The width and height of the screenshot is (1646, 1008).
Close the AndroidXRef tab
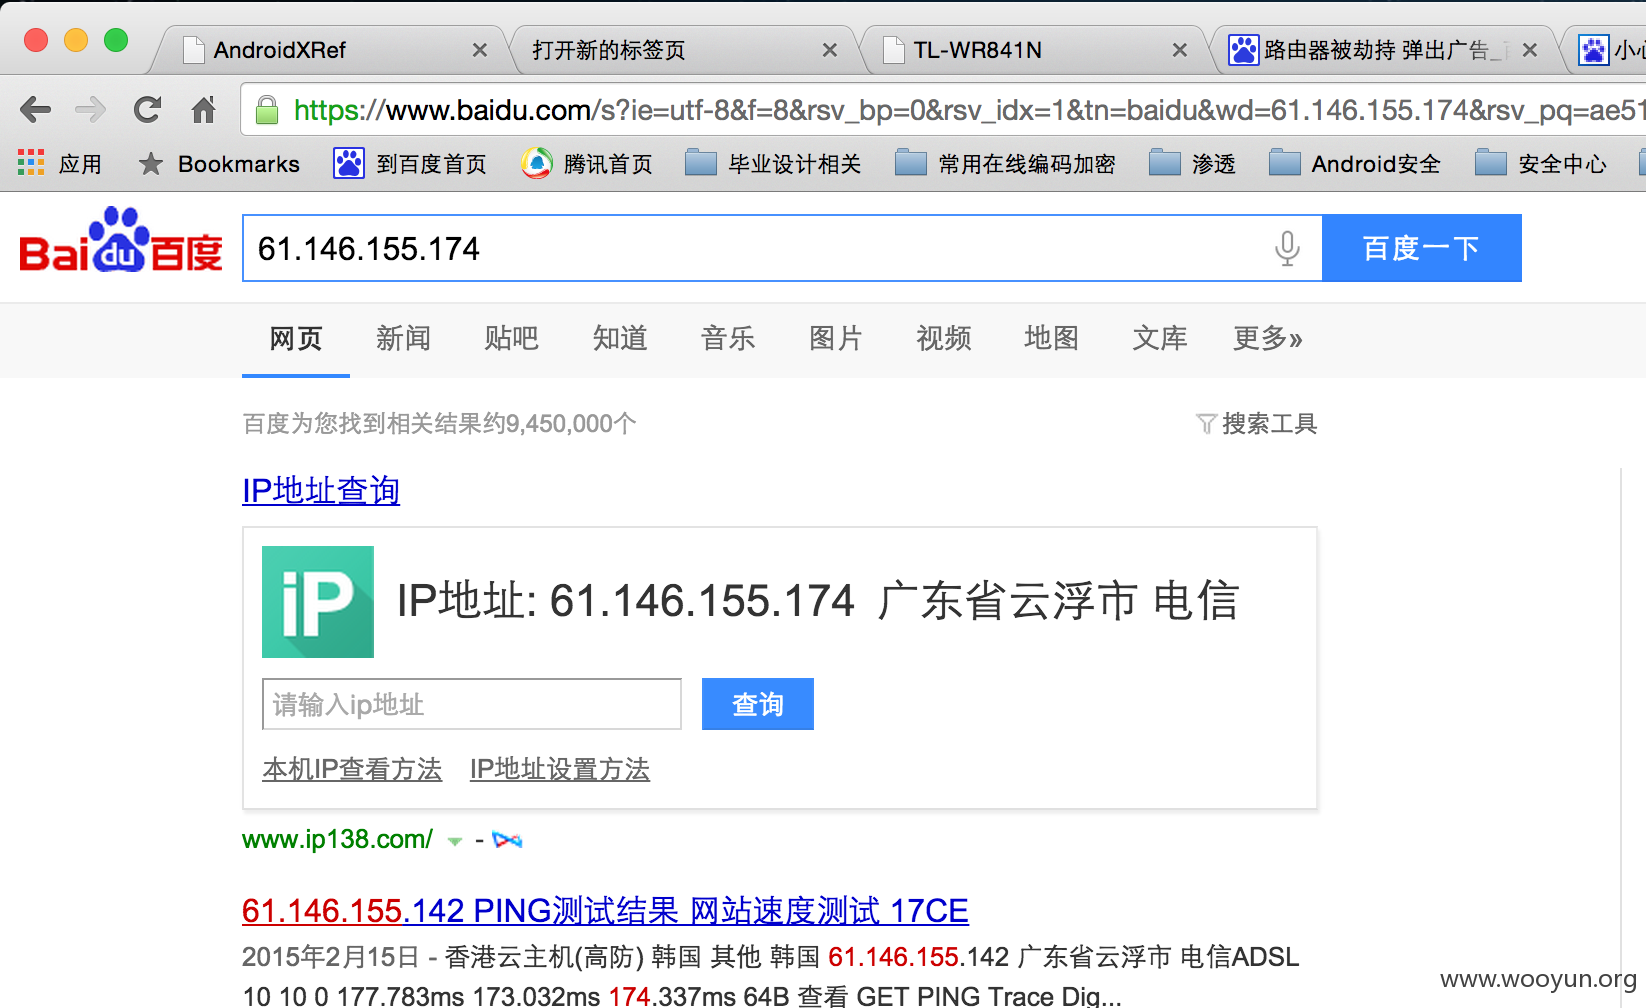480,50
